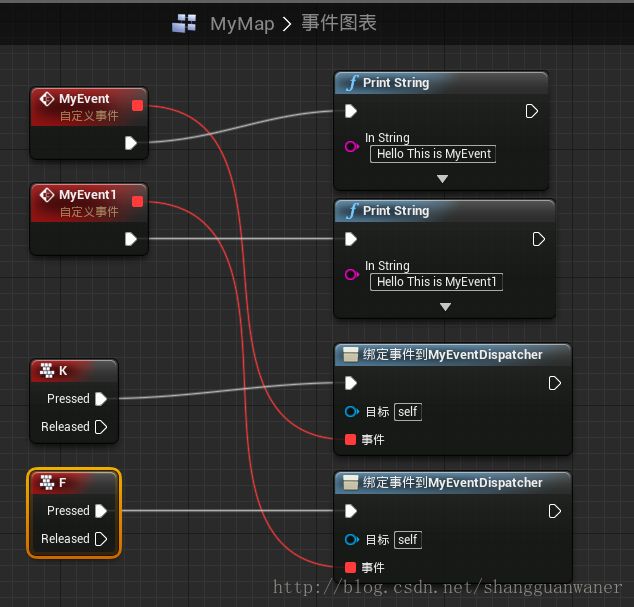Click the Pressed pin on K node

coord(101,399)
